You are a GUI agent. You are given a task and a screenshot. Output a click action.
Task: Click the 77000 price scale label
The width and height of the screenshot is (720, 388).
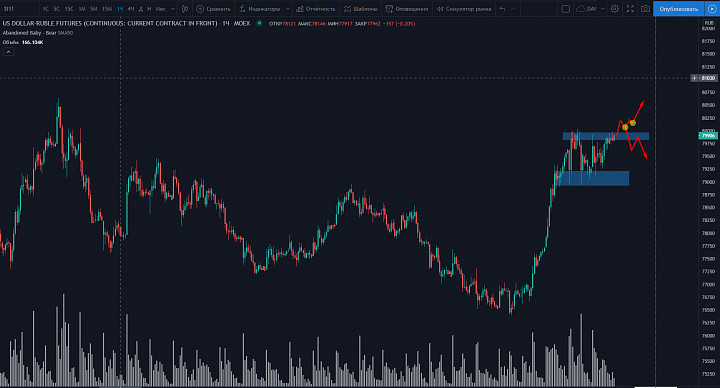(708, 284)
